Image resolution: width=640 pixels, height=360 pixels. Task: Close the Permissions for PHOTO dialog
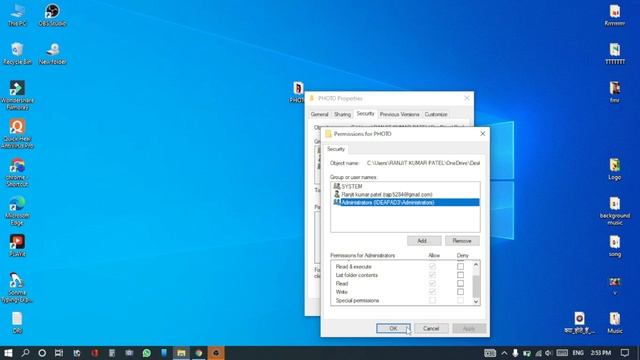(x=482, y=133)
